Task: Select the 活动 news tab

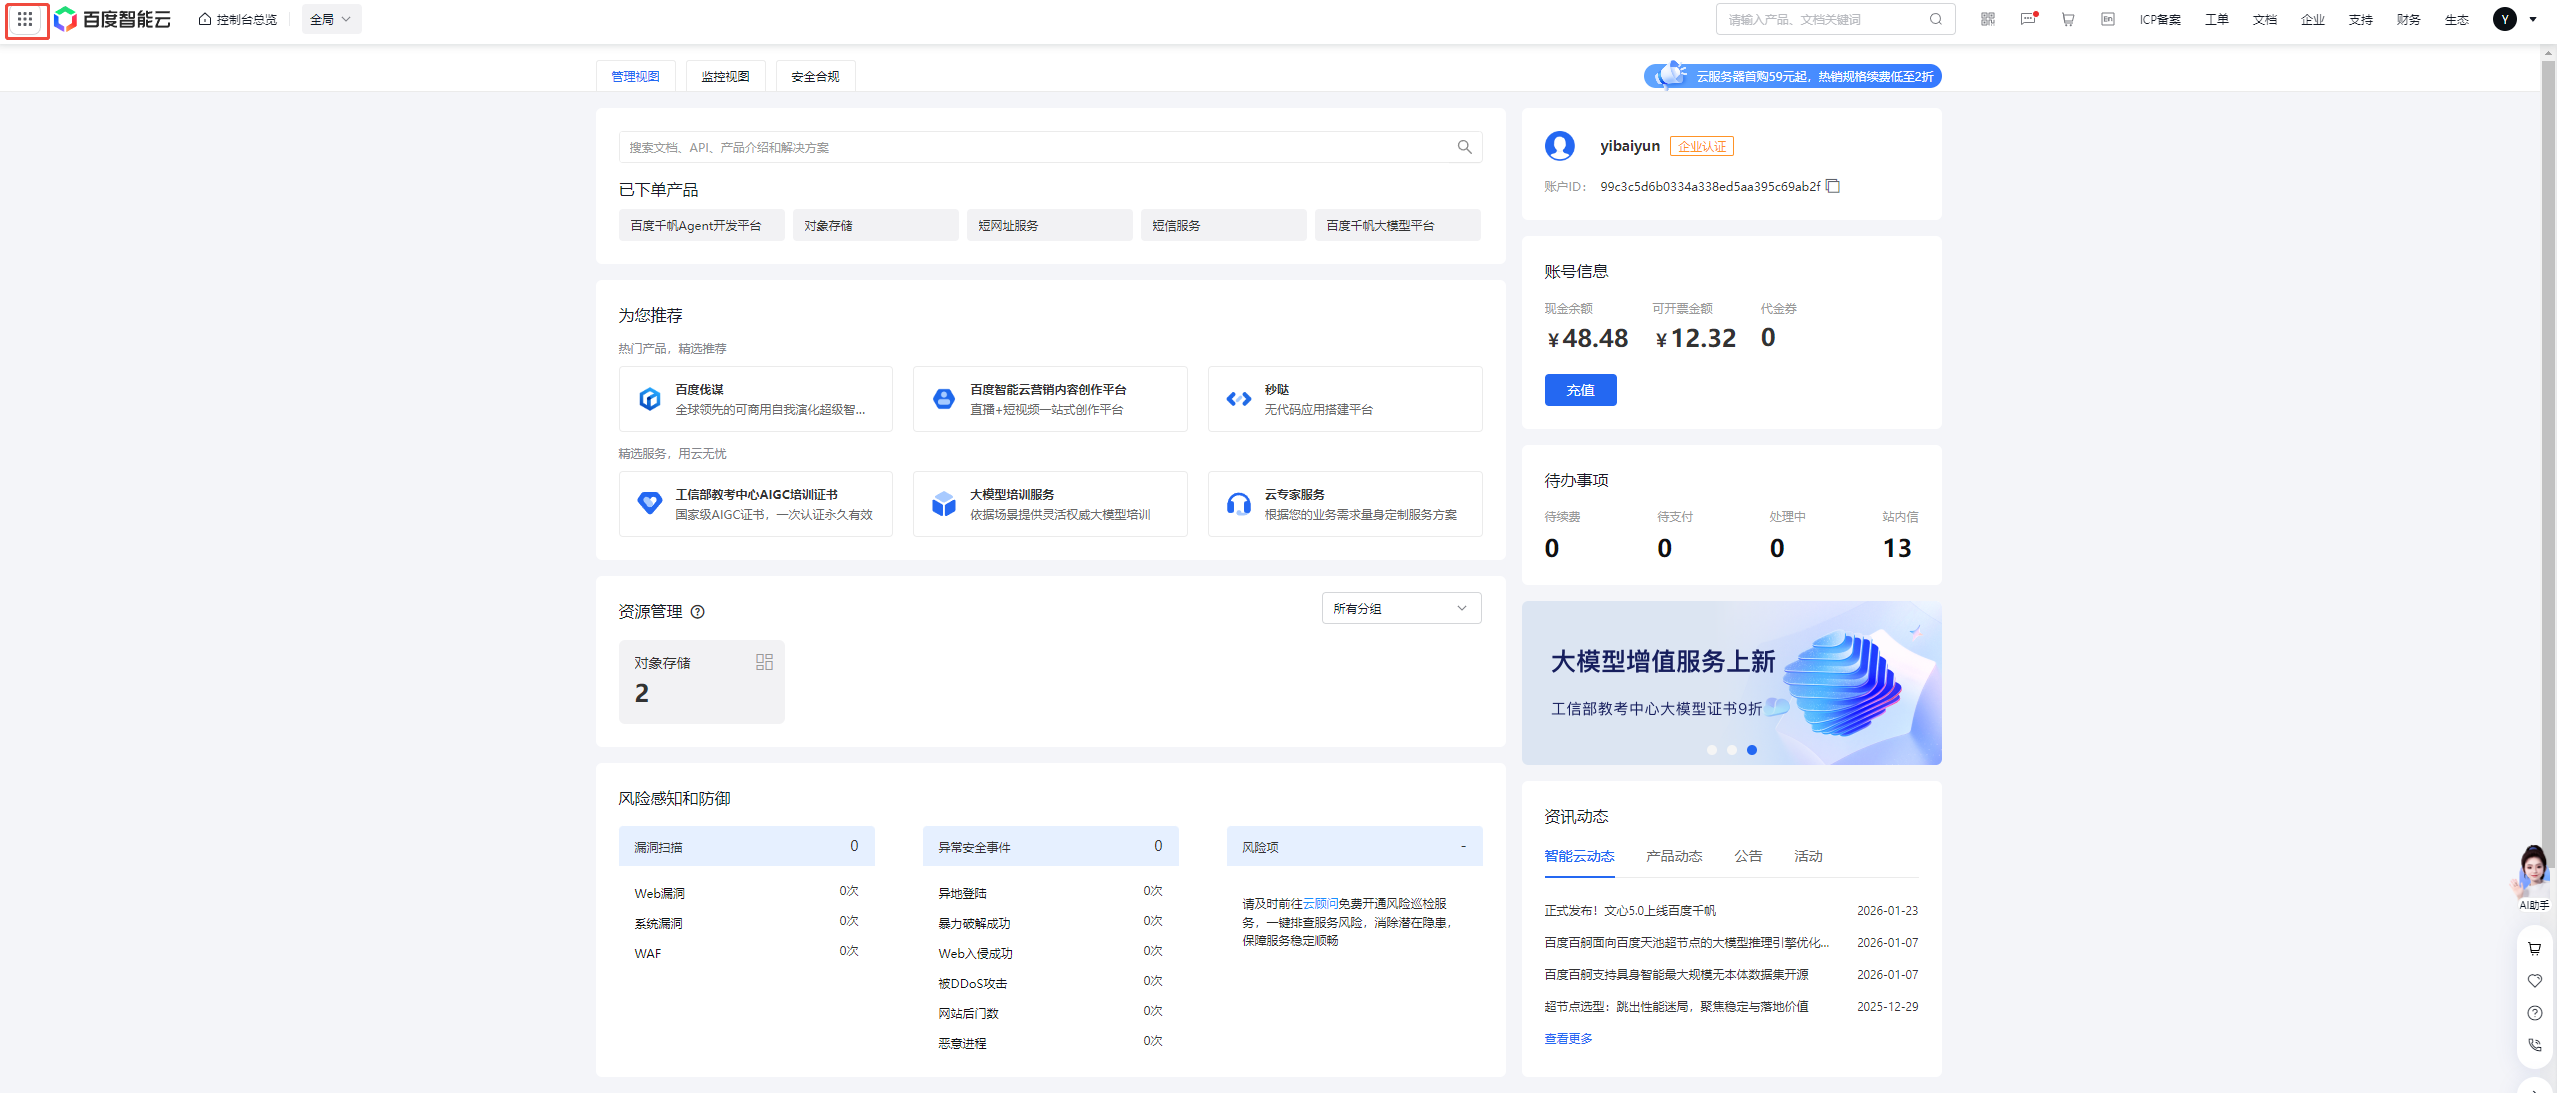Action: tap(1809, 857)
